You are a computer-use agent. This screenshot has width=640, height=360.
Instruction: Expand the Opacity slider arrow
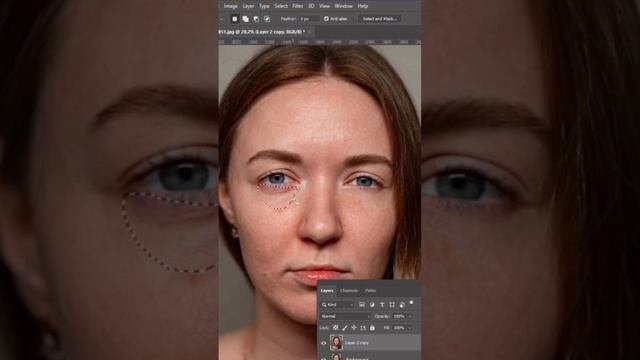(410, 316)
